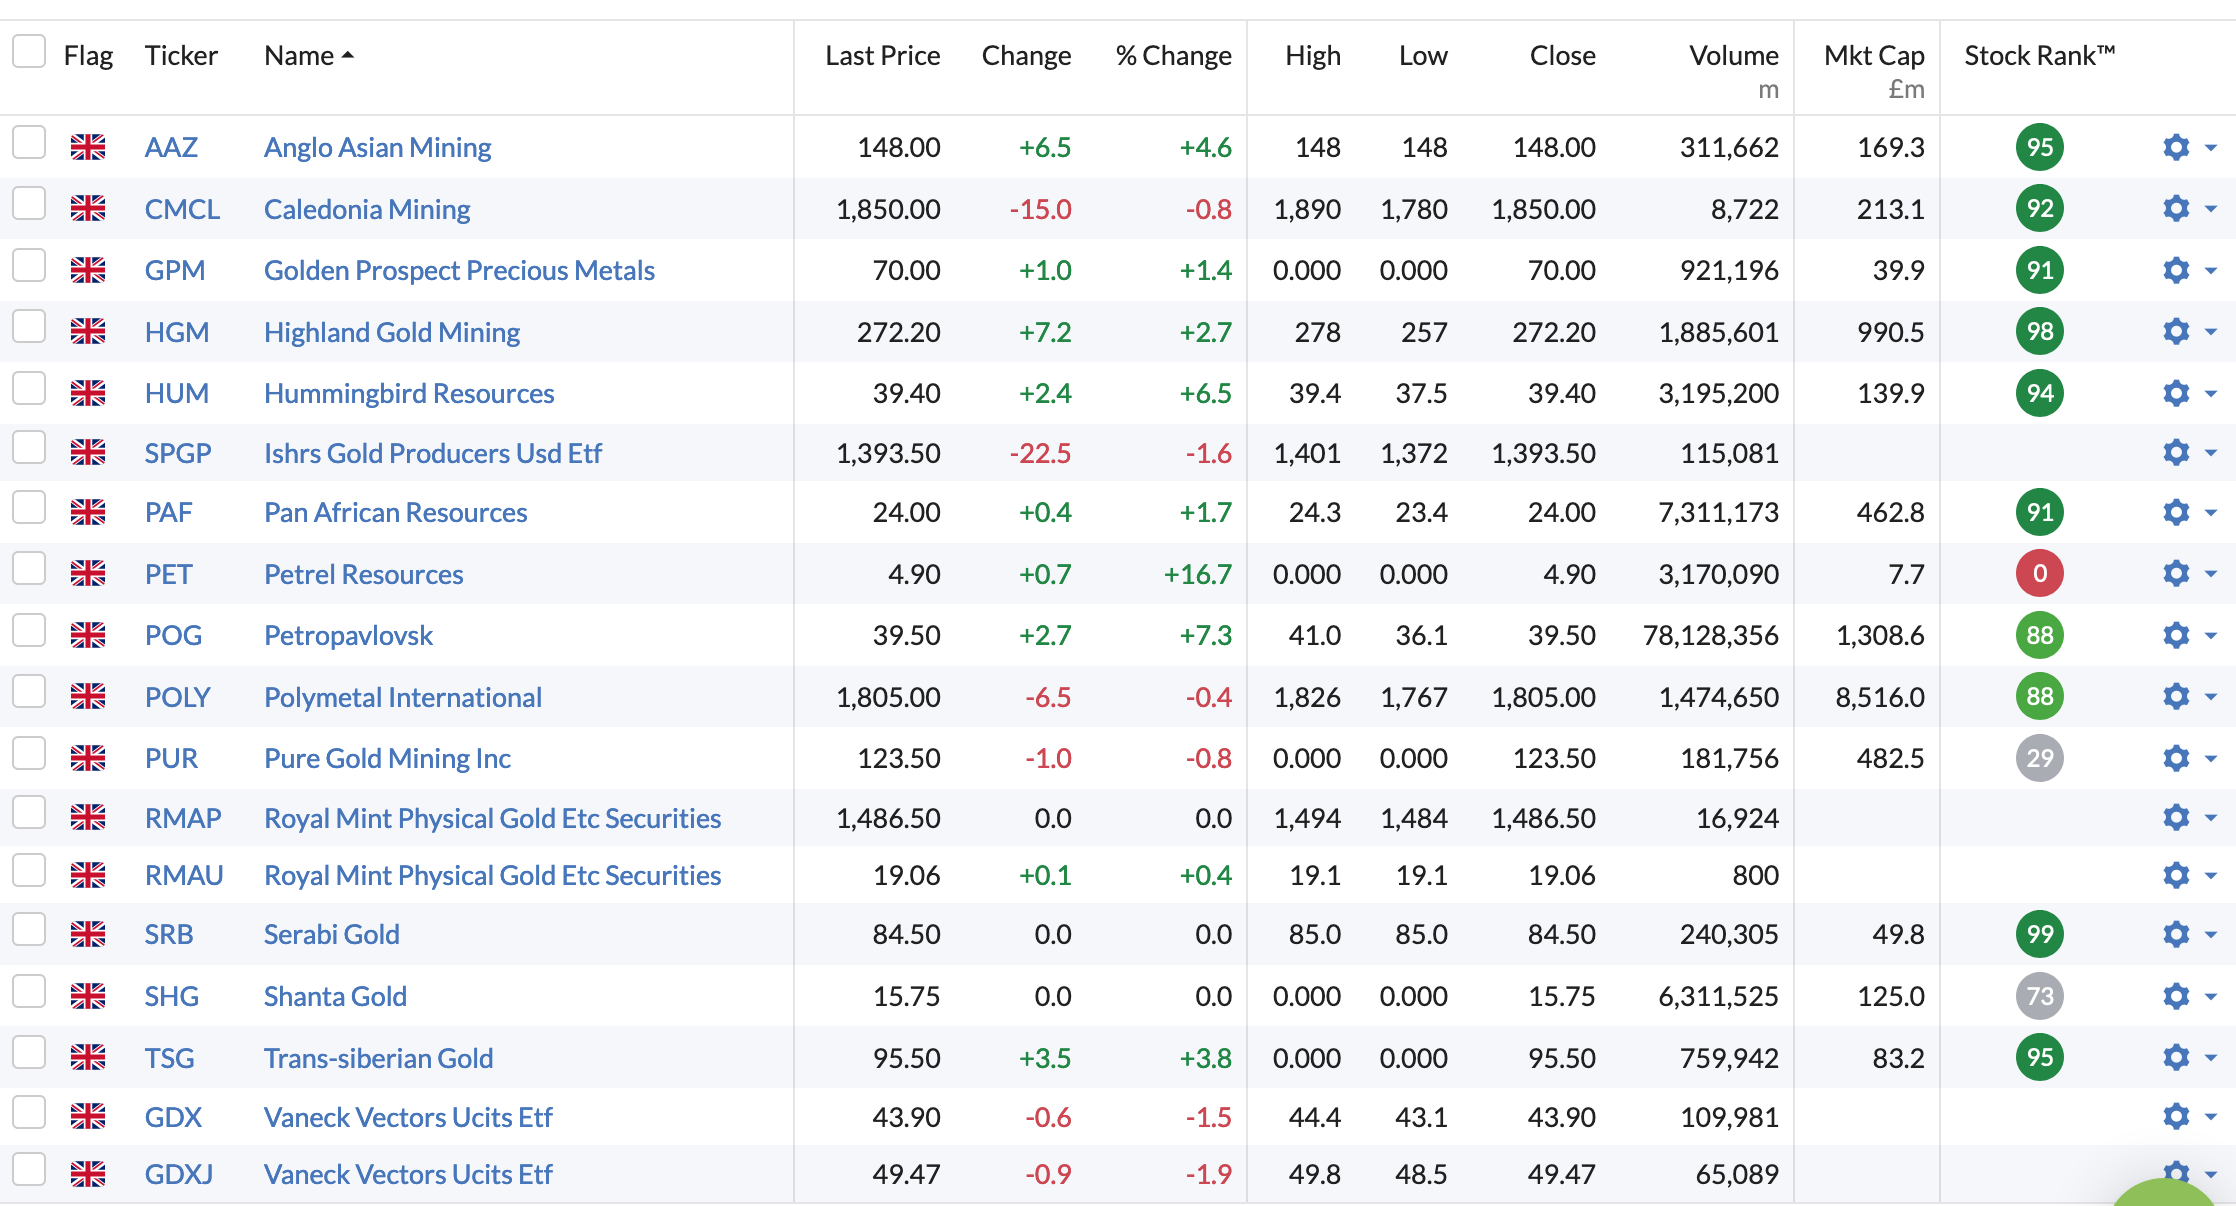Open the gear settings for Caledonia Mining
This screenshot has width=2236, height=1206.
pos(2176,208)
